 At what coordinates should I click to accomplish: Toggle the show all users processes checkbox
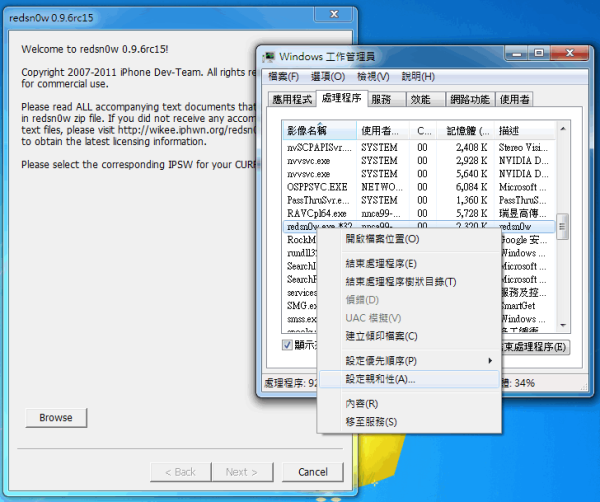click(x=287, y=345)
